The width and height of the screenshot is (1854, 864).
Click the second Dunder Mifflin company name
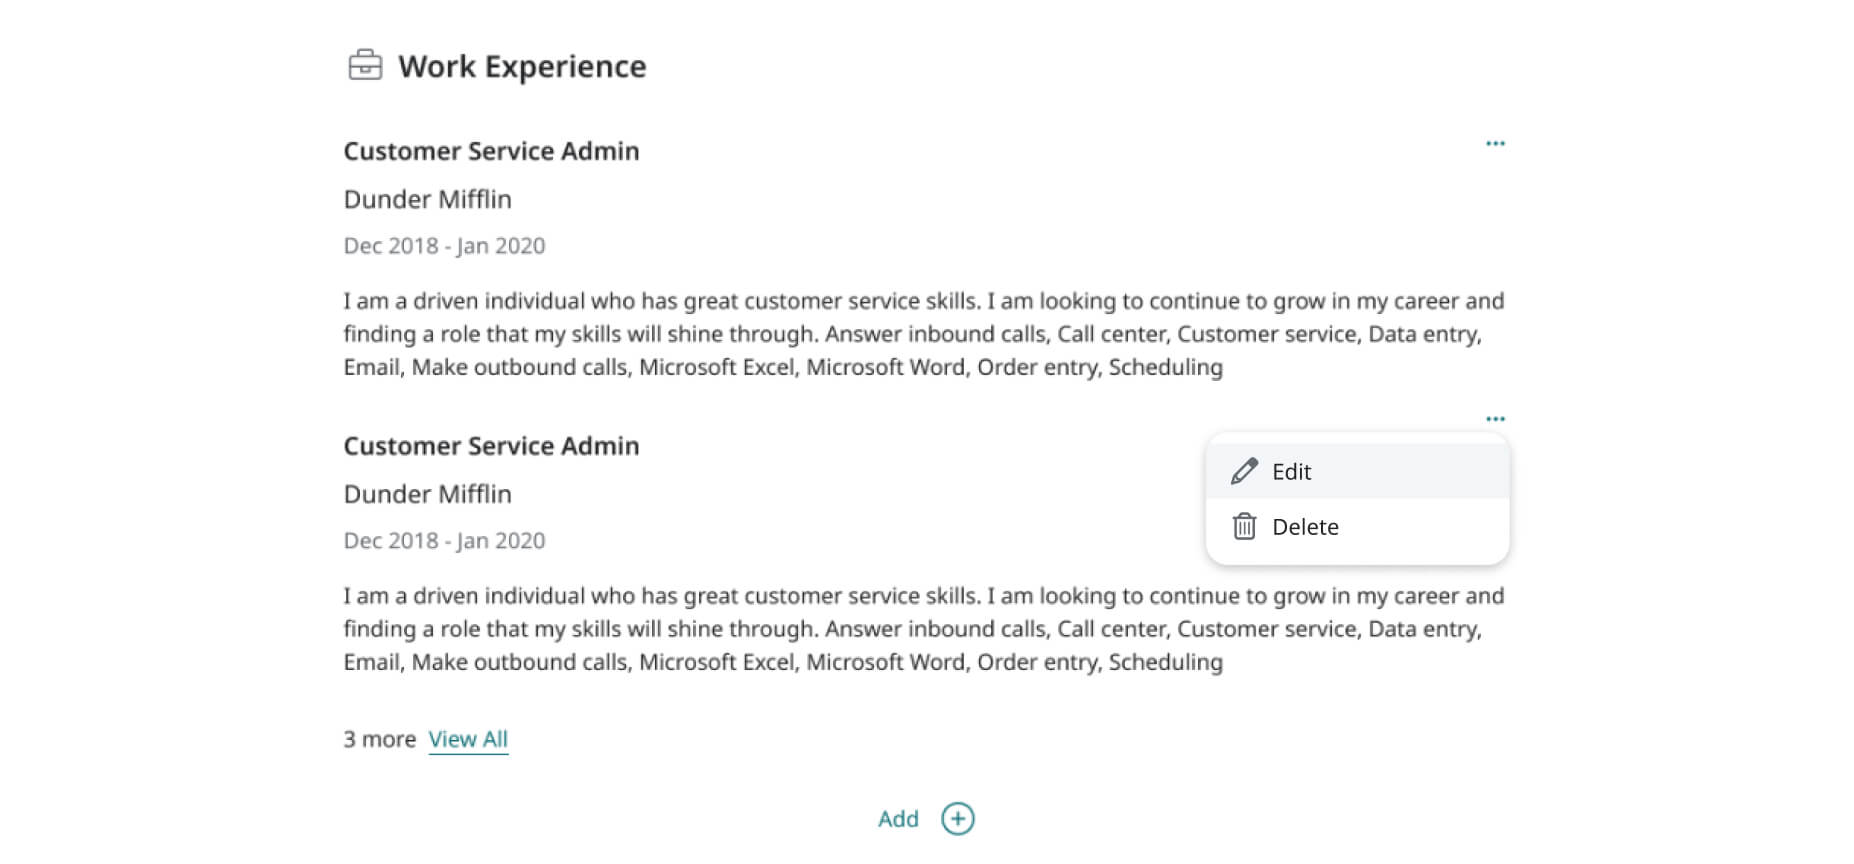[x=427, y=494]
